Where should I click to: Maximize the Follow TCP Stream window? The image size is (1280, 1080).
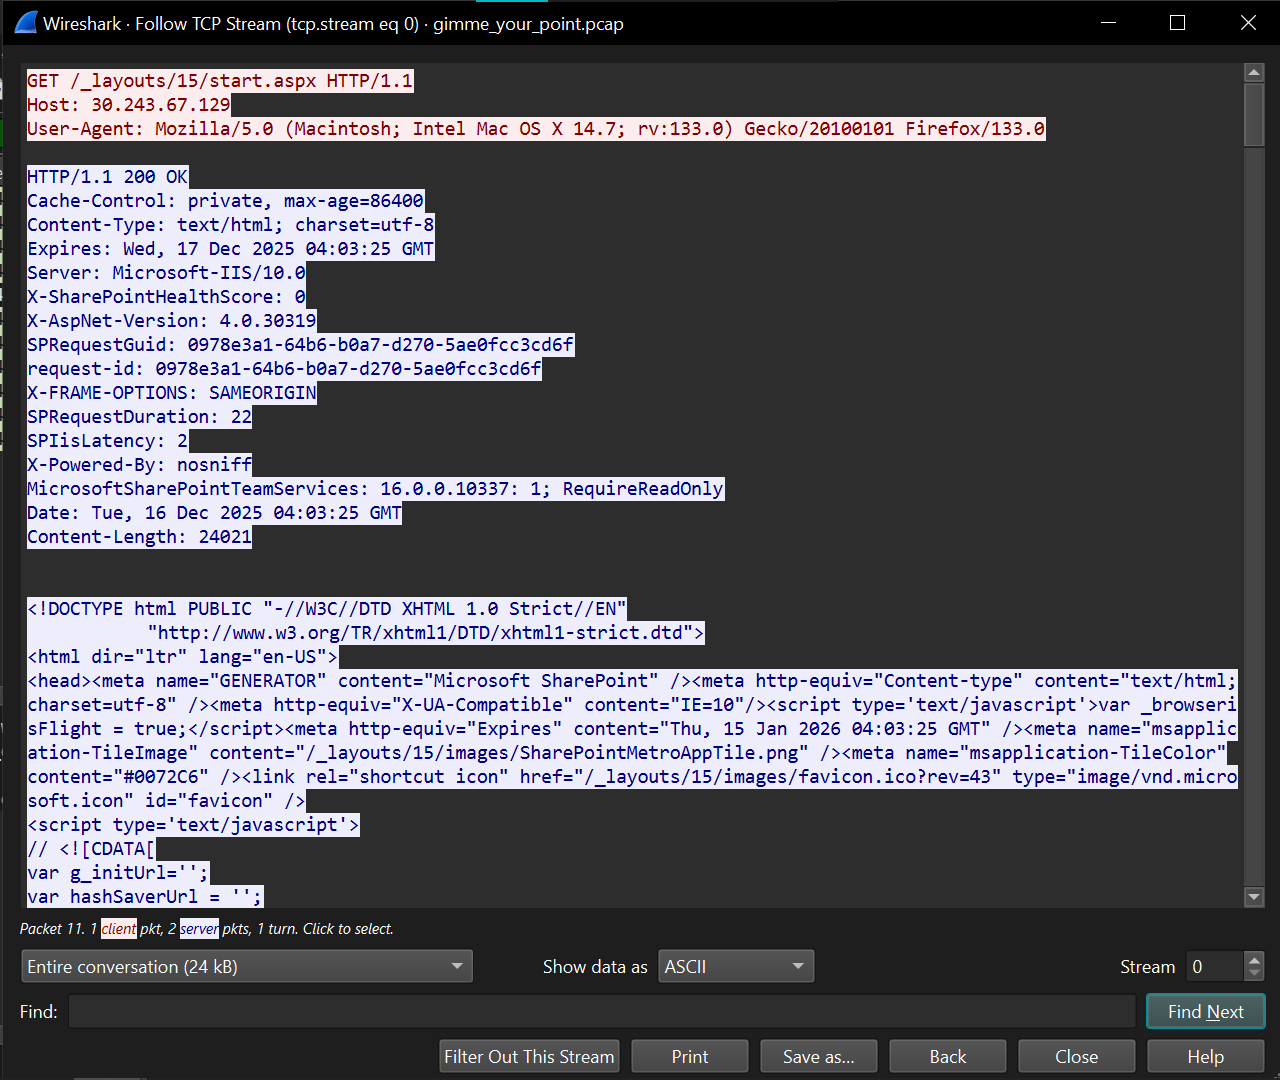pyautogui.click(x=1177, y=22)
